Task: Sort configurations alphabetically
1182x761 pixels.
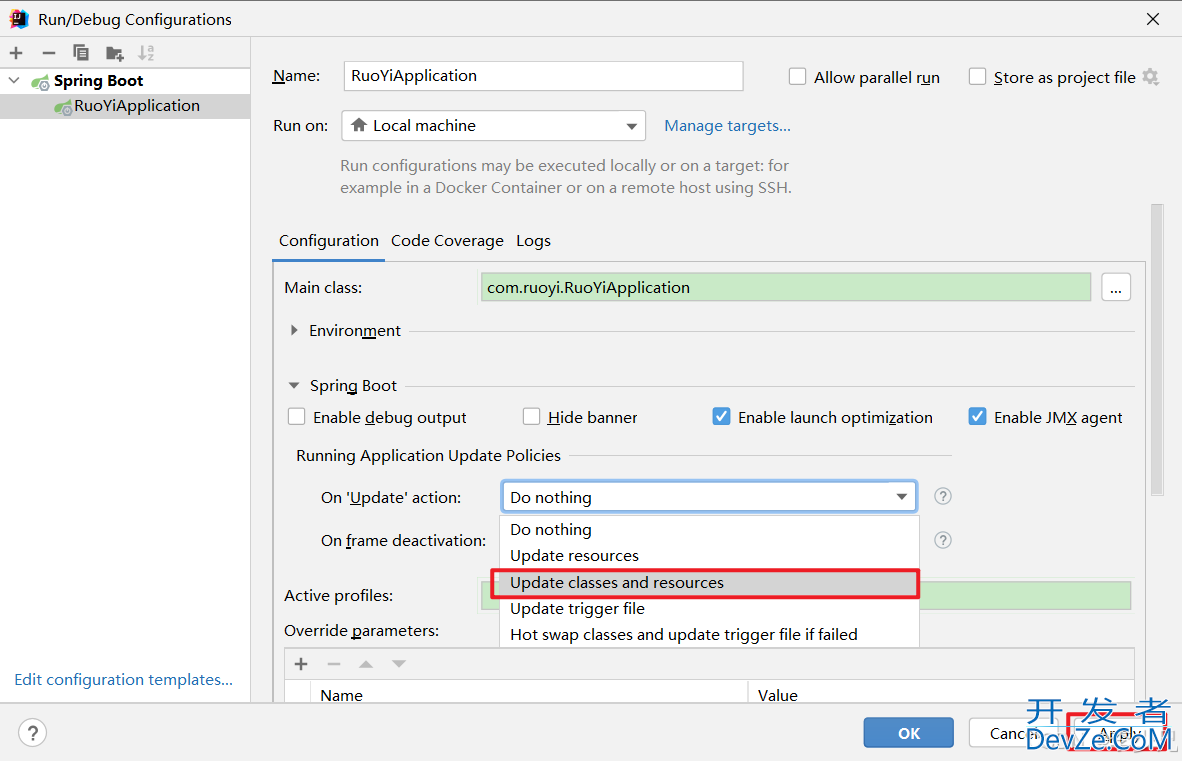Action: (x=146, y=53)
